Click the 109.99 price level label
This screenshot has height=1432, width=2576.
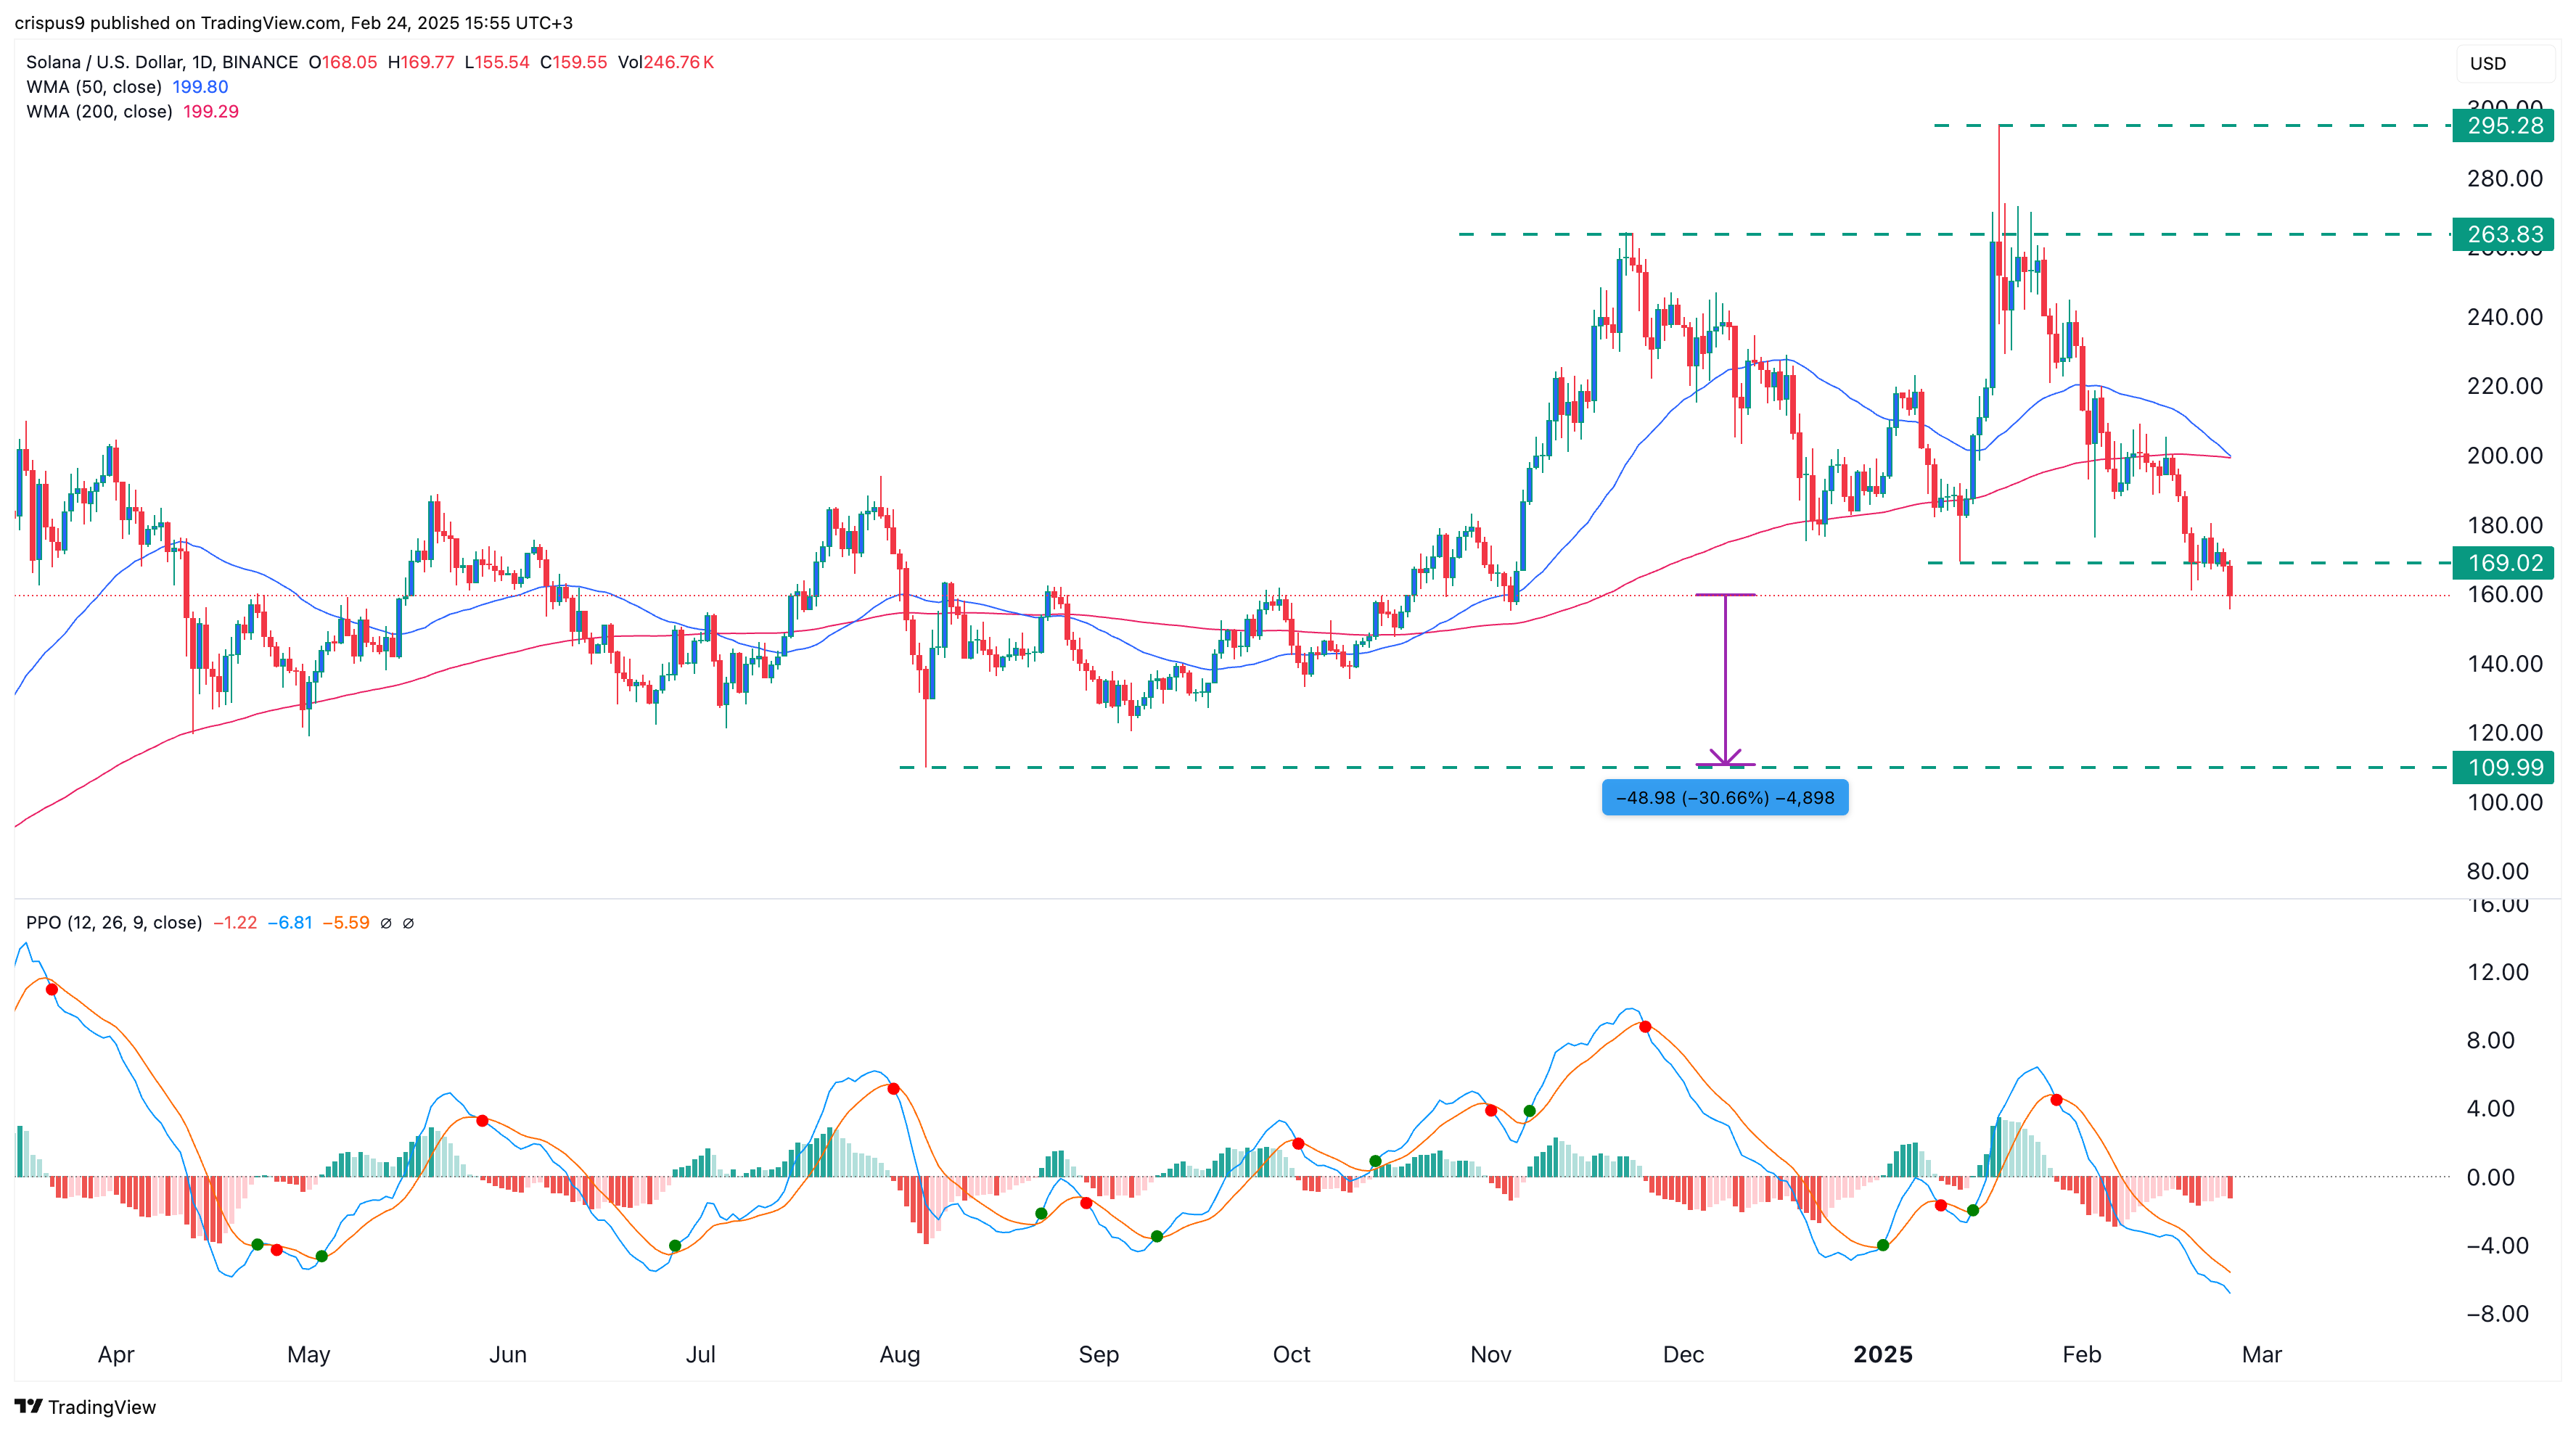[2503, 767]
